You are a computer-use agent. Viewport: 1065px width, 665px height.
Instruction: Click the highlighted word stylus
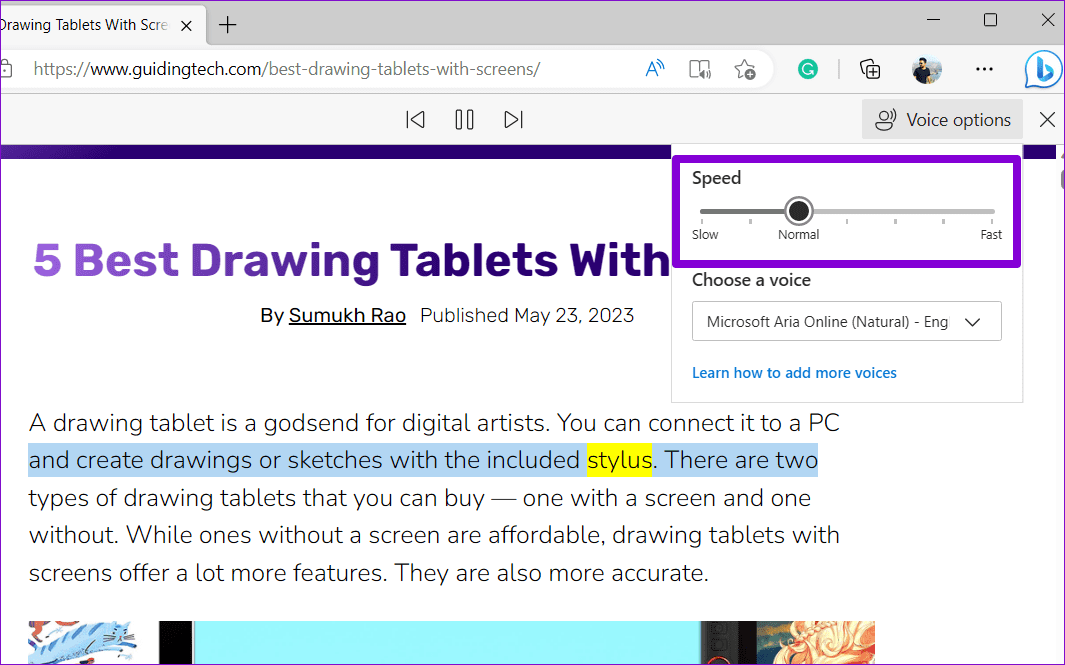click(619, 460)
